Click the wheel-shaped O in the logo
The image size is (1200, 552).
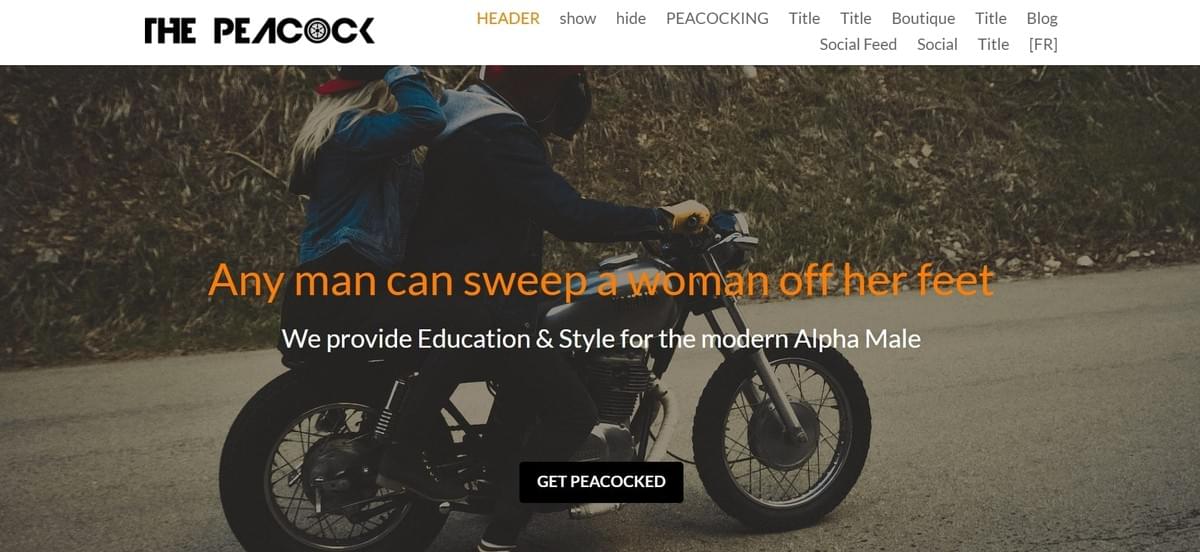317,31
